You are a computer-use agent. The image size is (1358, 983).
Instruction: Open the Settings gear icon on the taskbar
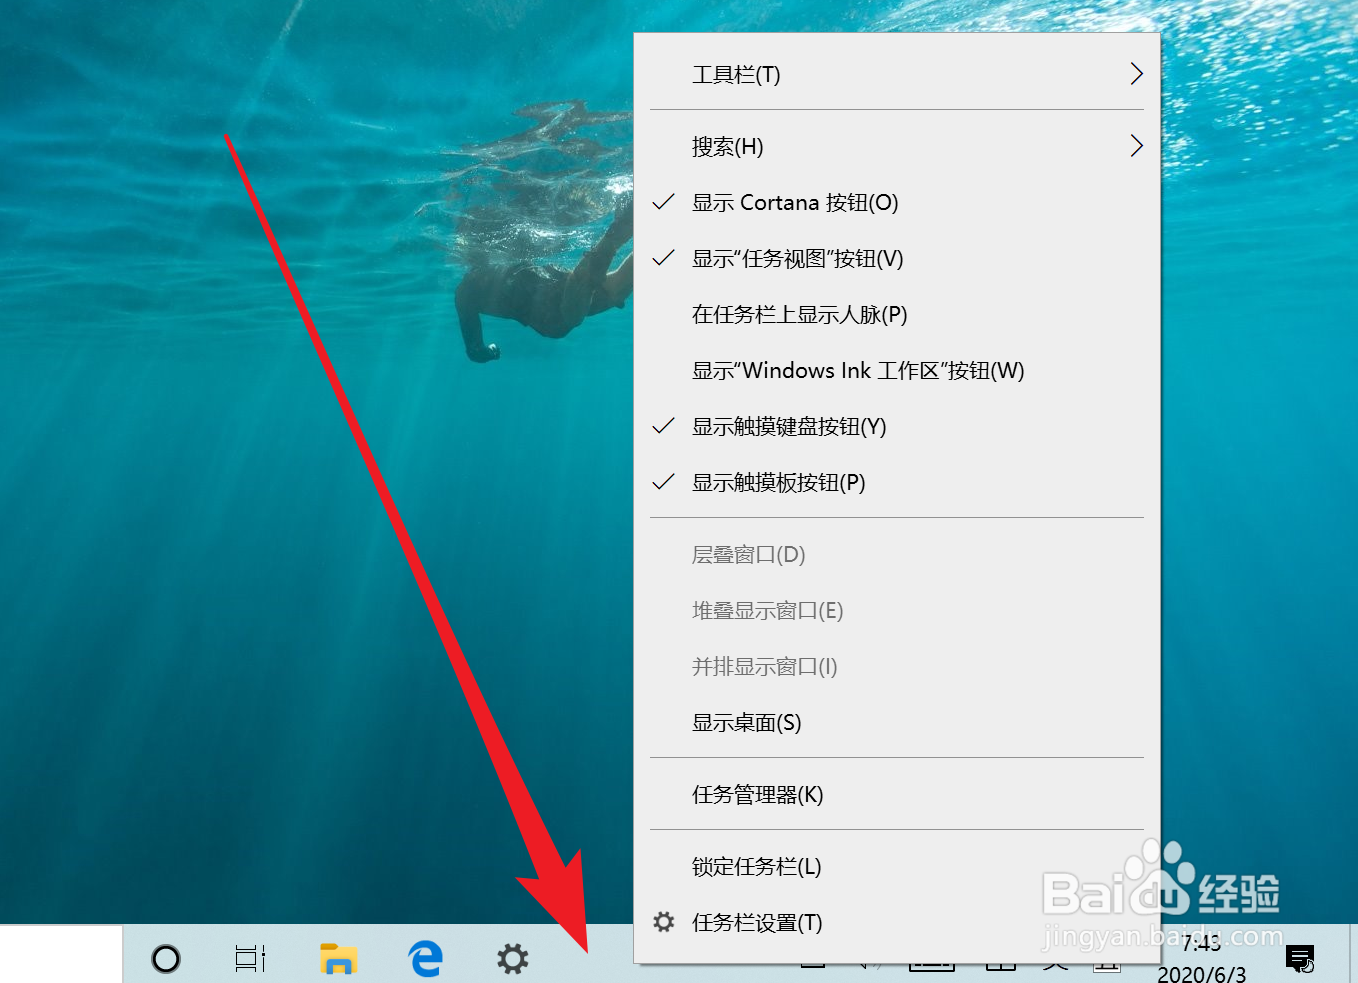pos(512,959)
